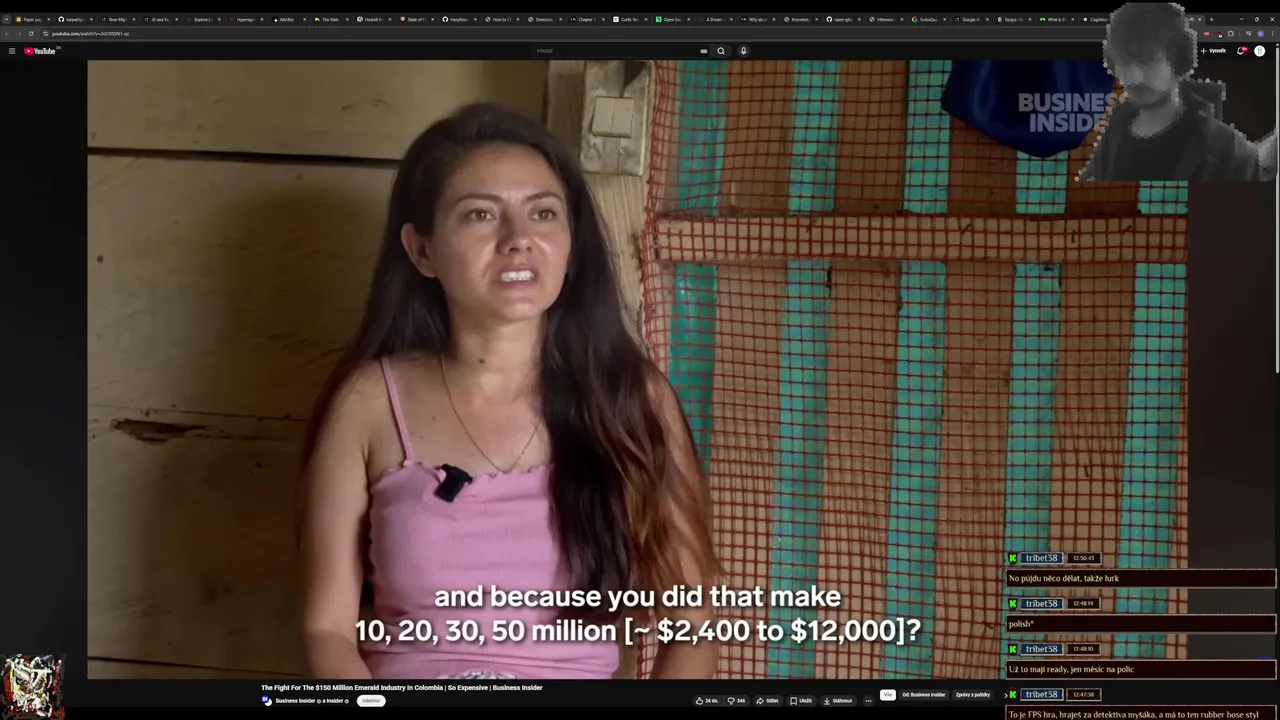1280x720 pixels.
Task: Open a new browser tab with plus
Action: (1211, 19)
